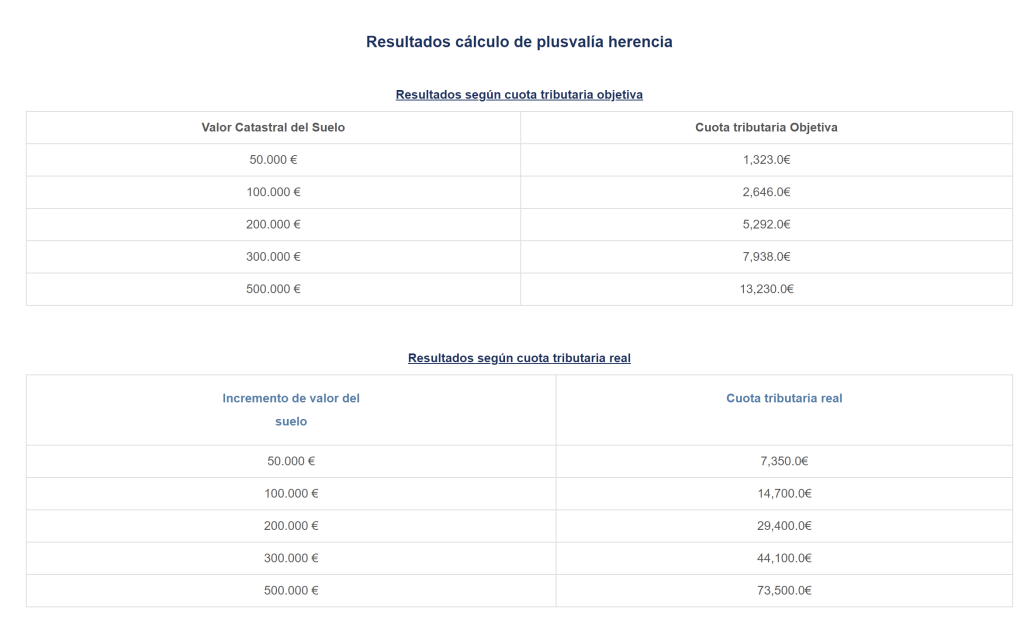This screenshot has height=623, width=1024.
Task: Select the 29,400.0€ result cell
Action: [784, 526]
